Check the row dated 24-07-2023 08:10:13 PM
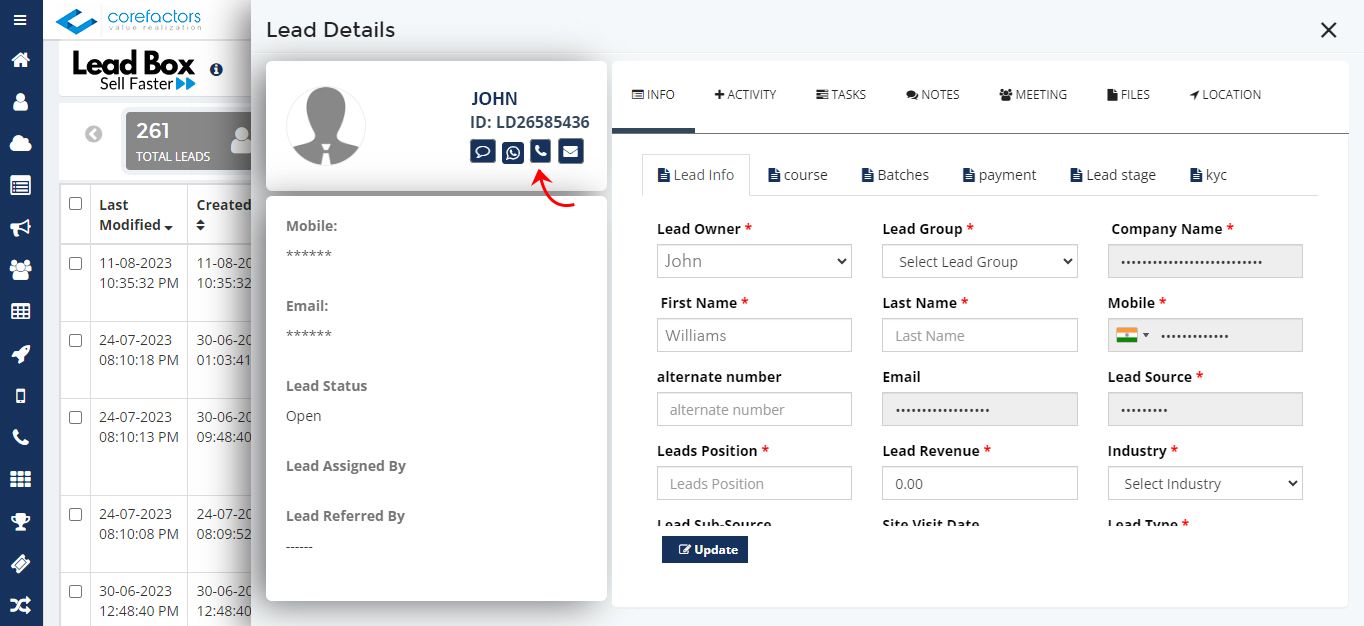 click(x=75, y=417)
